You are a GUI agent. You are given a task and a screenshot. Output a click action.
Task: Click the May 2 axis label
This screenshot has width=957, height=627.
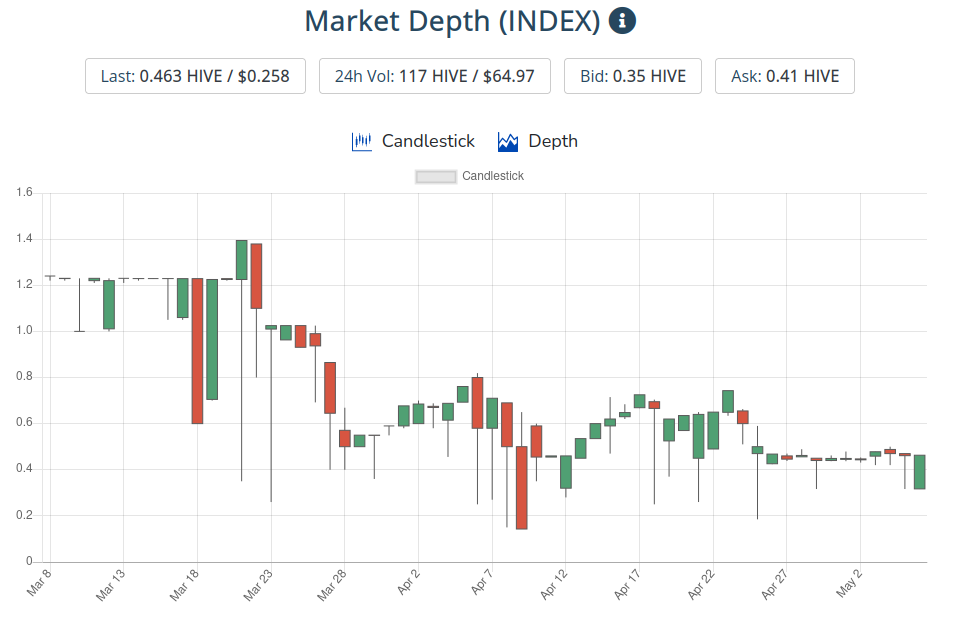[849, 583]
